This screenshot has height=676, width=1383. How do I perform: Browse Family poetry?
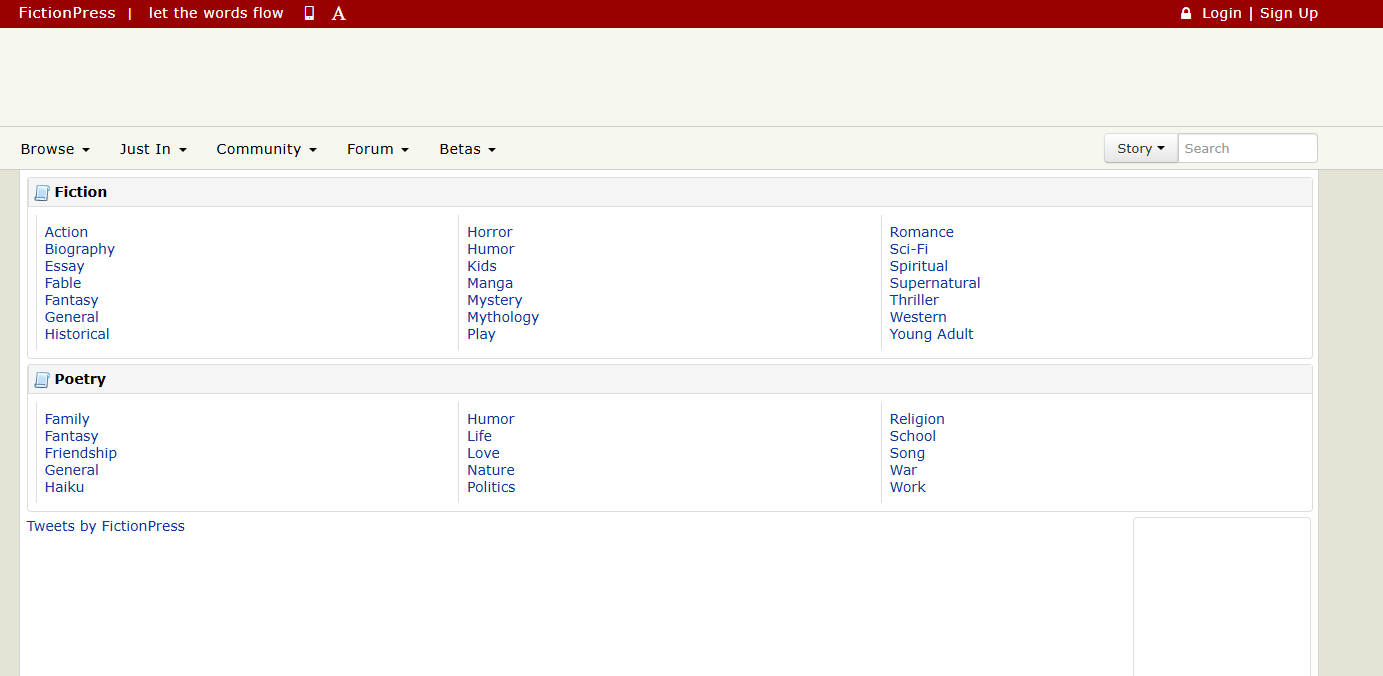pyautogui.click(x=66, y=419)
